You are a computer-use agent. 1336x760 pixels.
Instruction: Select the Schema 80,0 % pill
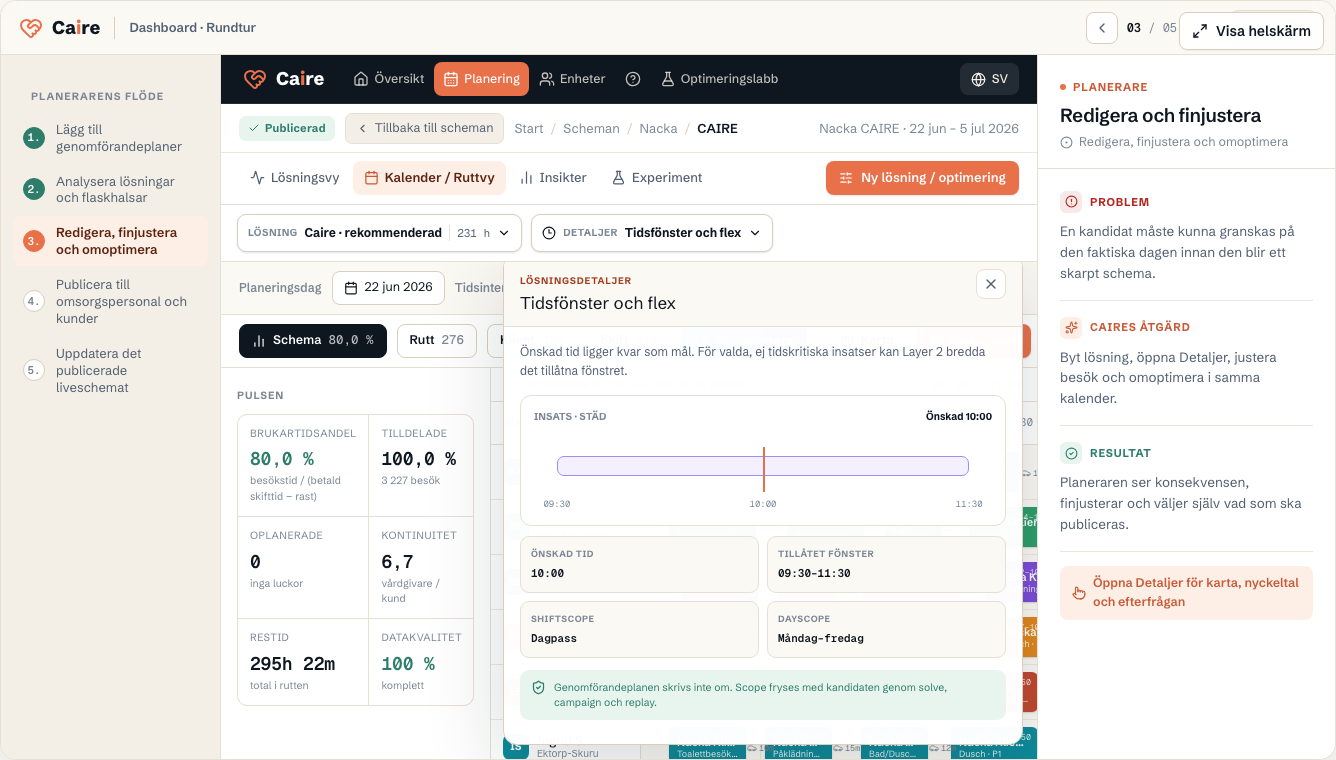point(313,340)
